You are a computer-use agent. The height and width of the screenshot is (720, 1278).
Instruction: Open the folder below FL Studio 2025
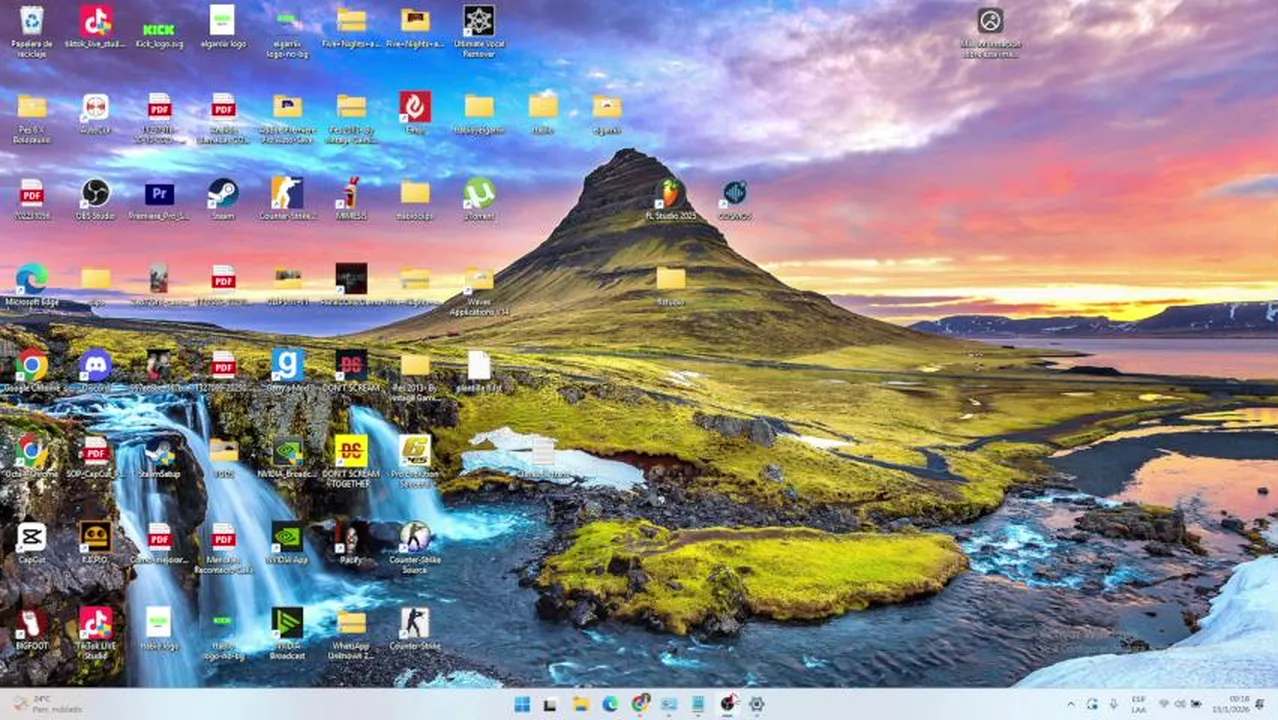click(671, 284)
